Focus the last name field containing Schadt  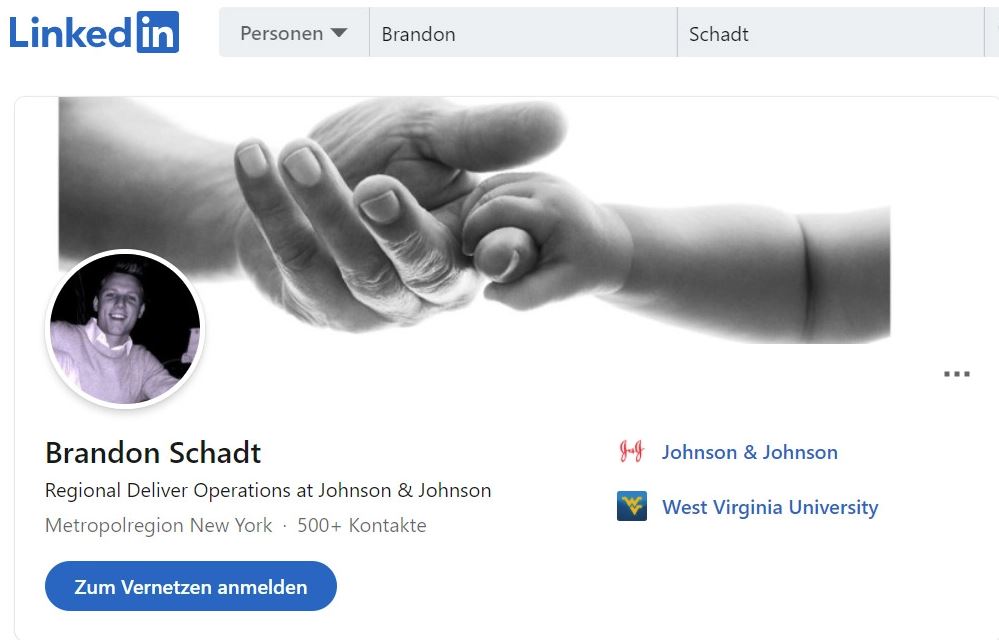830,33
